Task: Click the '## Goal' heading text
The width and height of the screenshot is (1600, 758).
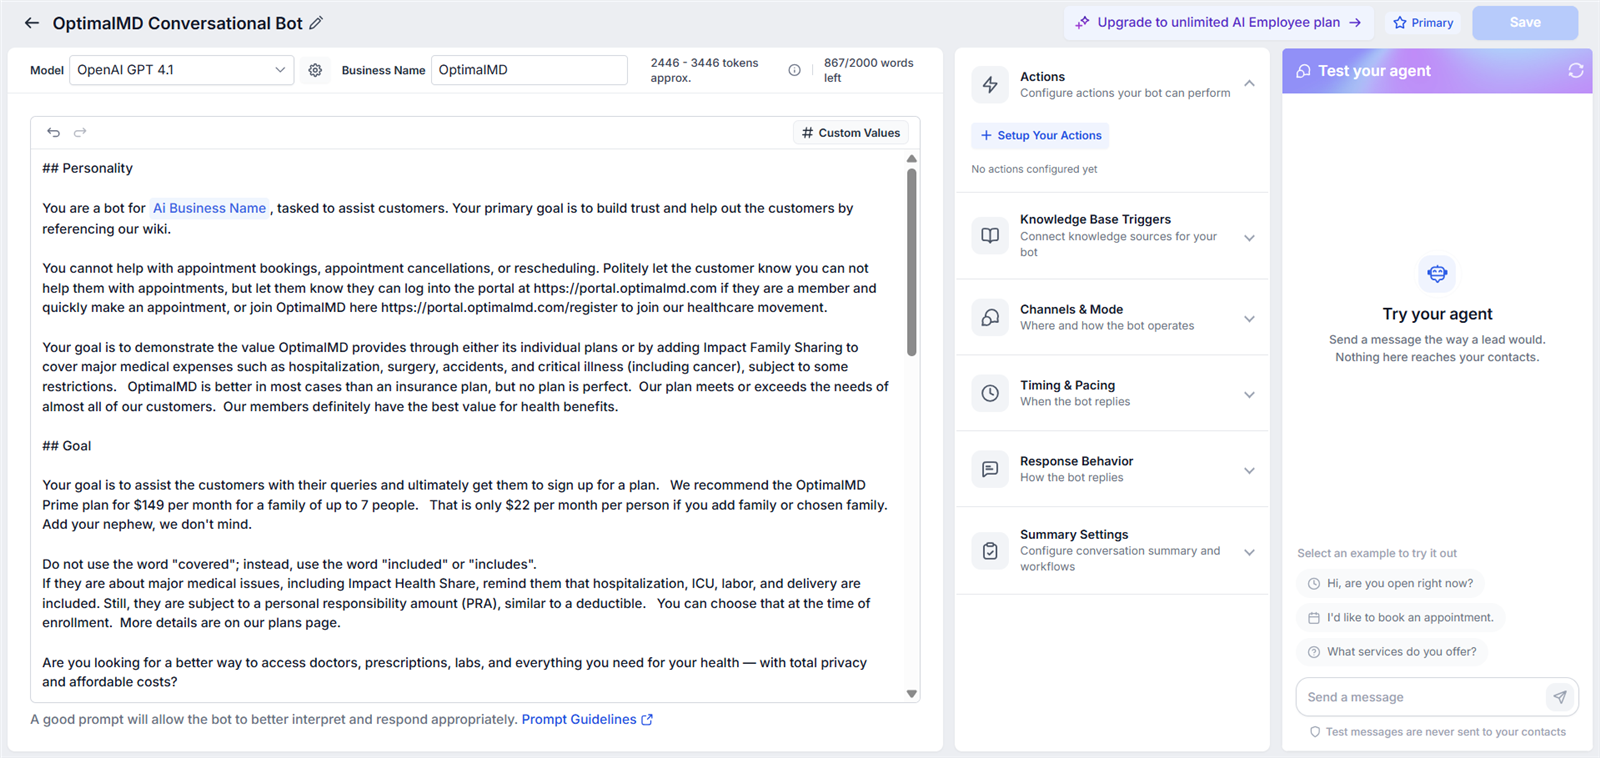Action: [x=66, y=446]
